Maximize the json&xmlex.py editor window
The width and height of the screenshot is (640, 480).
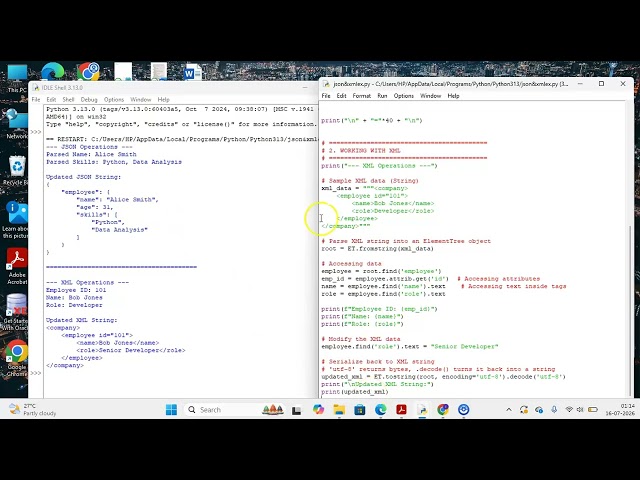coord(601,84)
